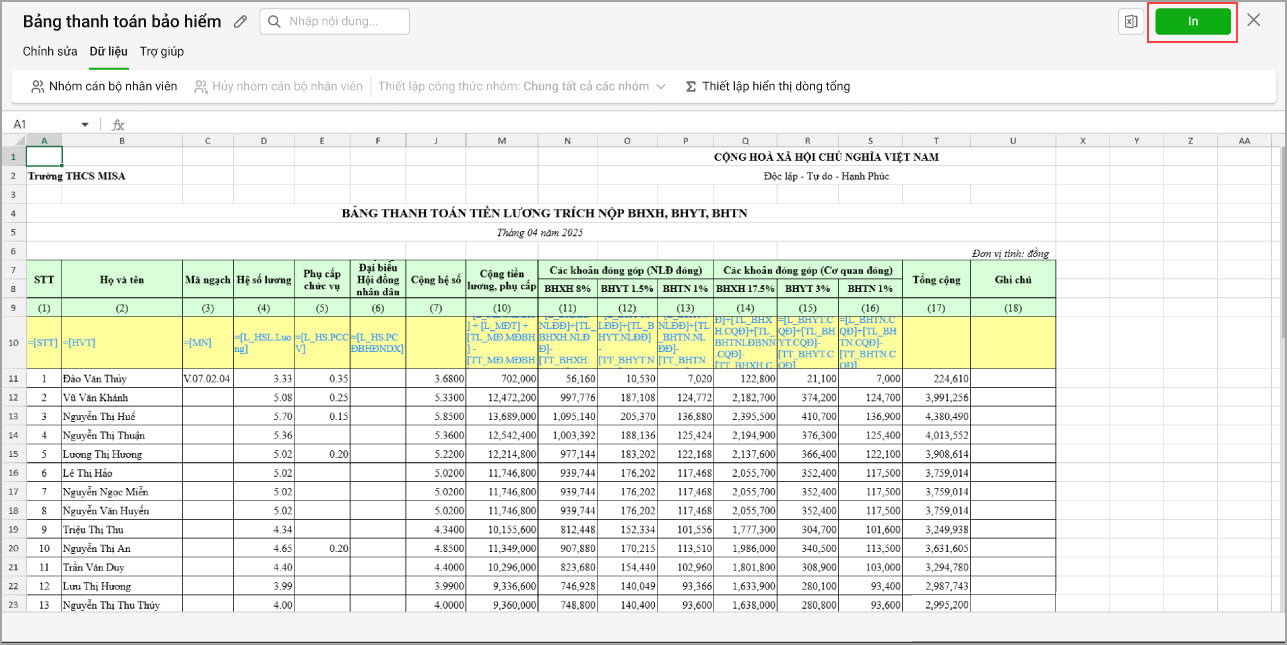The width and height of the screenshot is (1287, 645).
Task: Click the search magnifier icon
Action: [x=274, y=21]
